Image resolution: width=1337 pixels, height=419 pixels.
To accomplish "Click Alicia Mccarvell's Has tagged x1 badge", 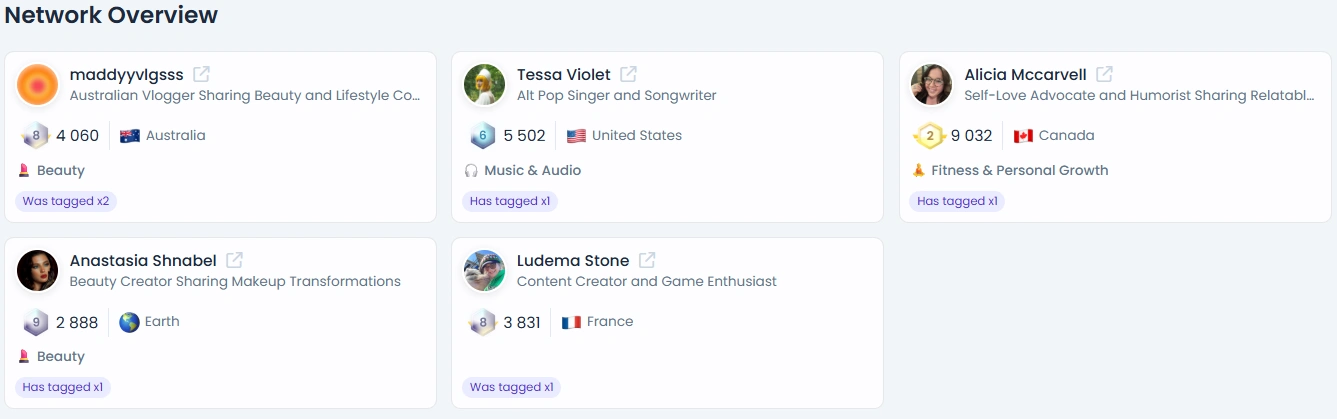I will pos(957,201).
